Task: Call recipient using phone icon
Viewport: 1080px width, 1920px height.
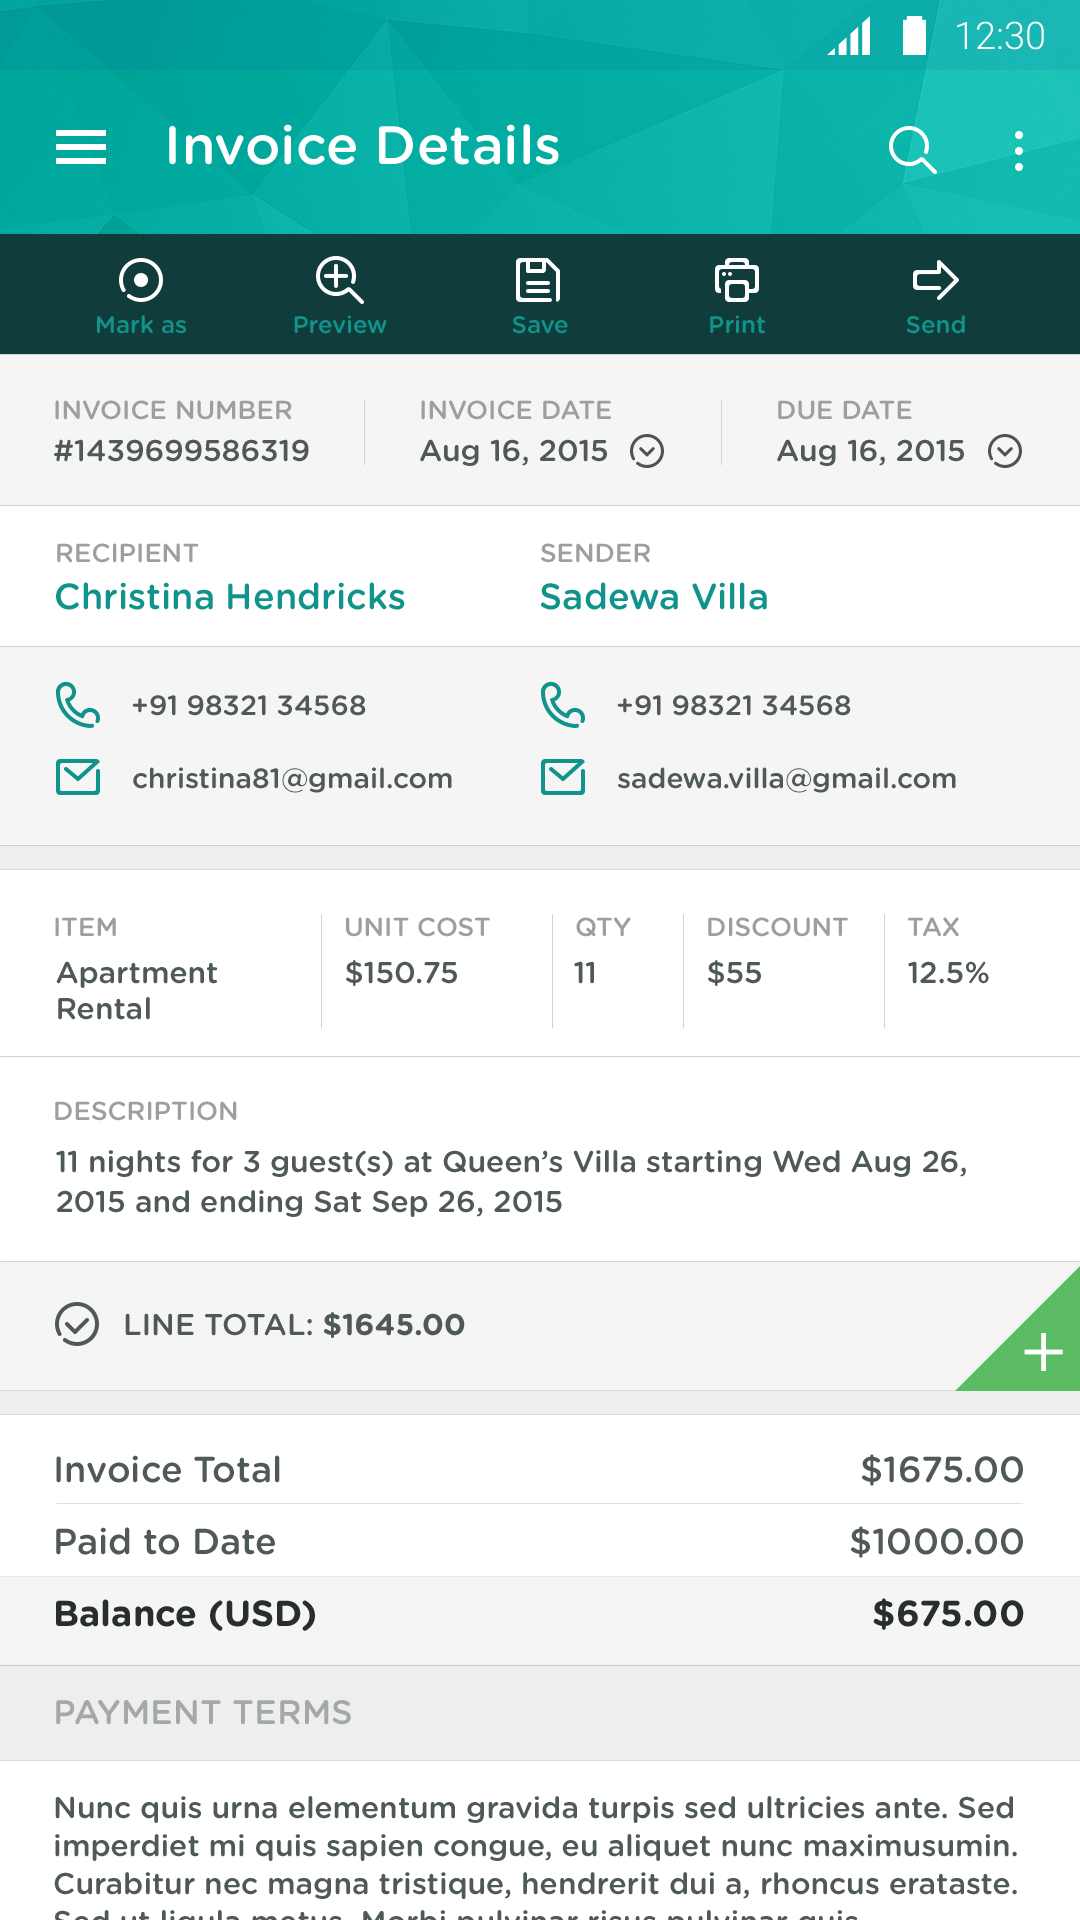Action: [78, 705]
